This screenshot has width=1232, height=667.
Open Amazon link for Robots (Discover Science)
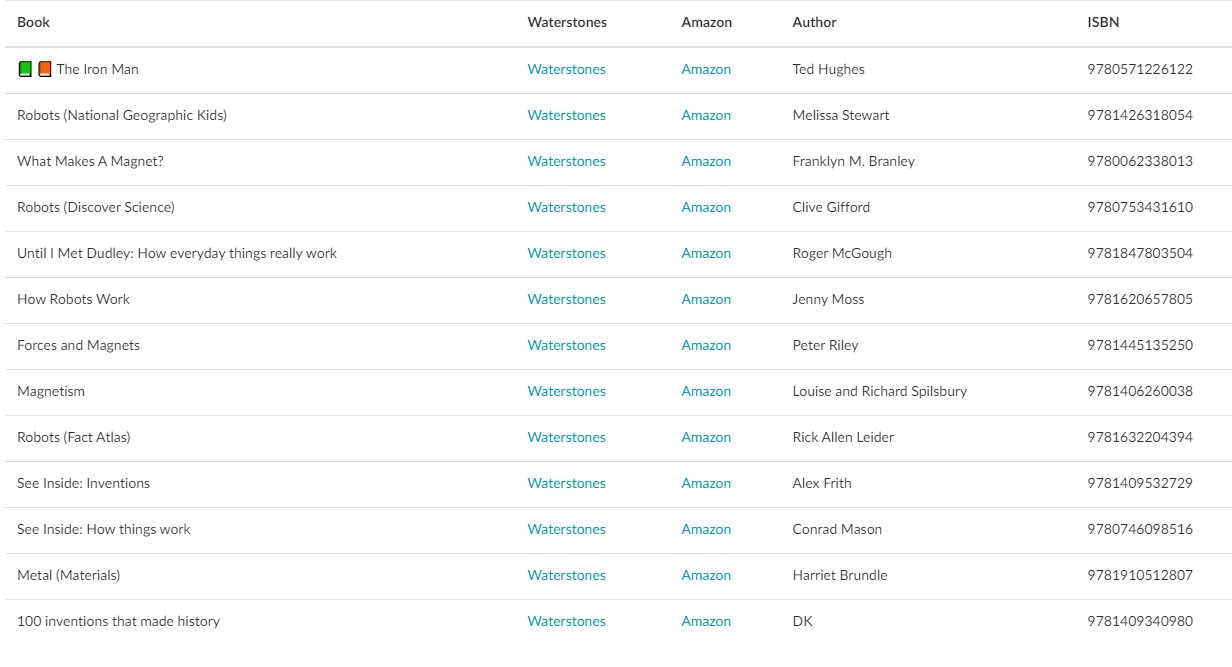coord(706,207)
